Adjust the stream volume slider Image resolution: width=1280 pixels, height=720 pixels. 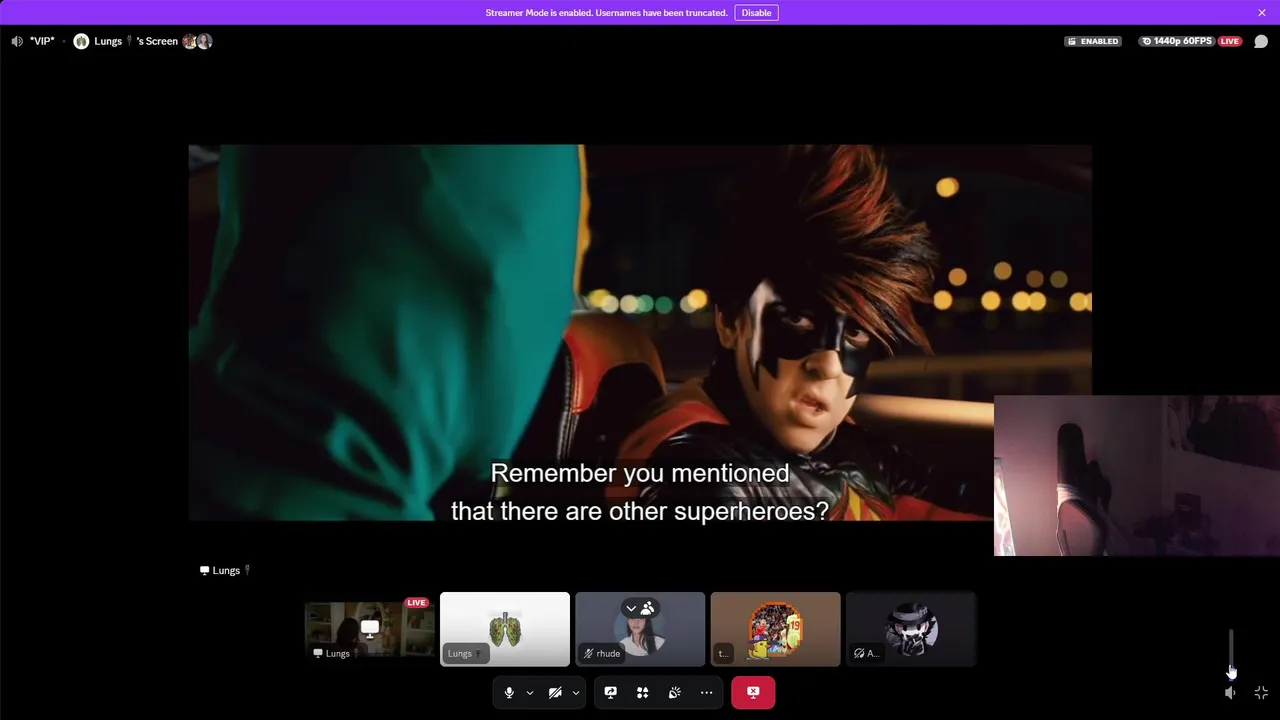coord(1231,653)
